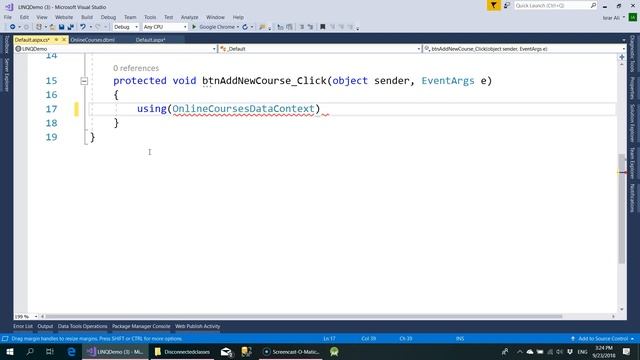Viewport: 640px width, 360px height.
Task: Switch to the Default.aspx tab
Action: 150,40
